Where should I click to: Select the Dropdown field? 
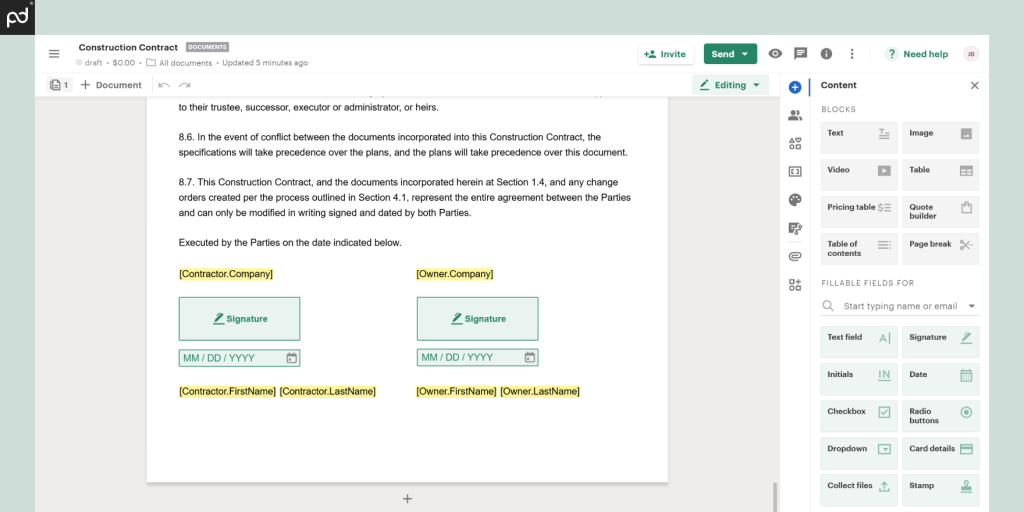[859, 453]
